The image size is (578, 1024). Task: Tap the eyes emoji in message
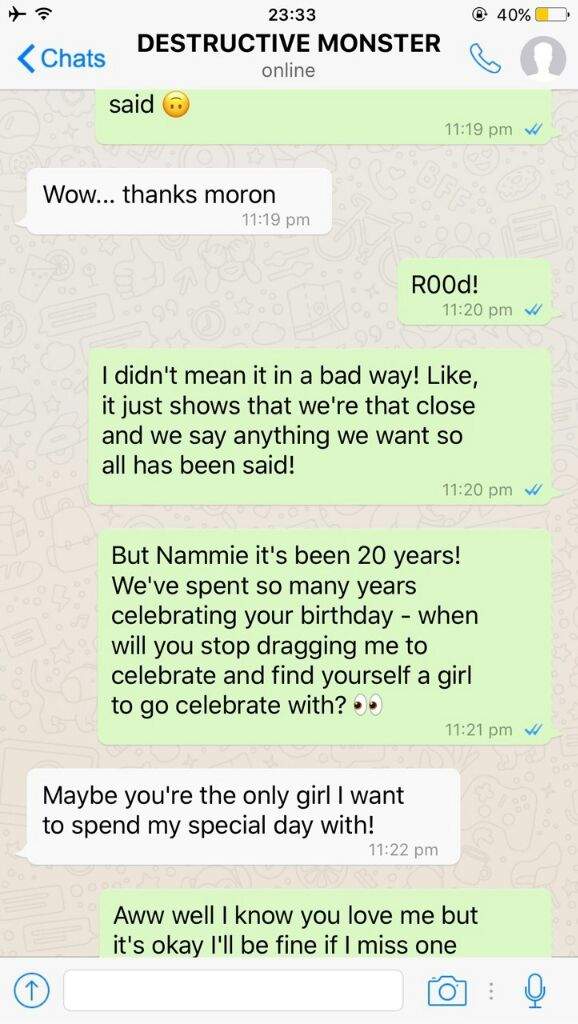(x=366, y=707)
